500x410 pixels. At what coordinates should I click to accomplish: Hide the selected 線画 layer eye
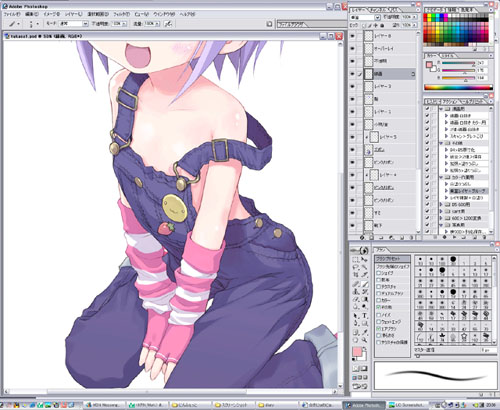click(353, 74)
